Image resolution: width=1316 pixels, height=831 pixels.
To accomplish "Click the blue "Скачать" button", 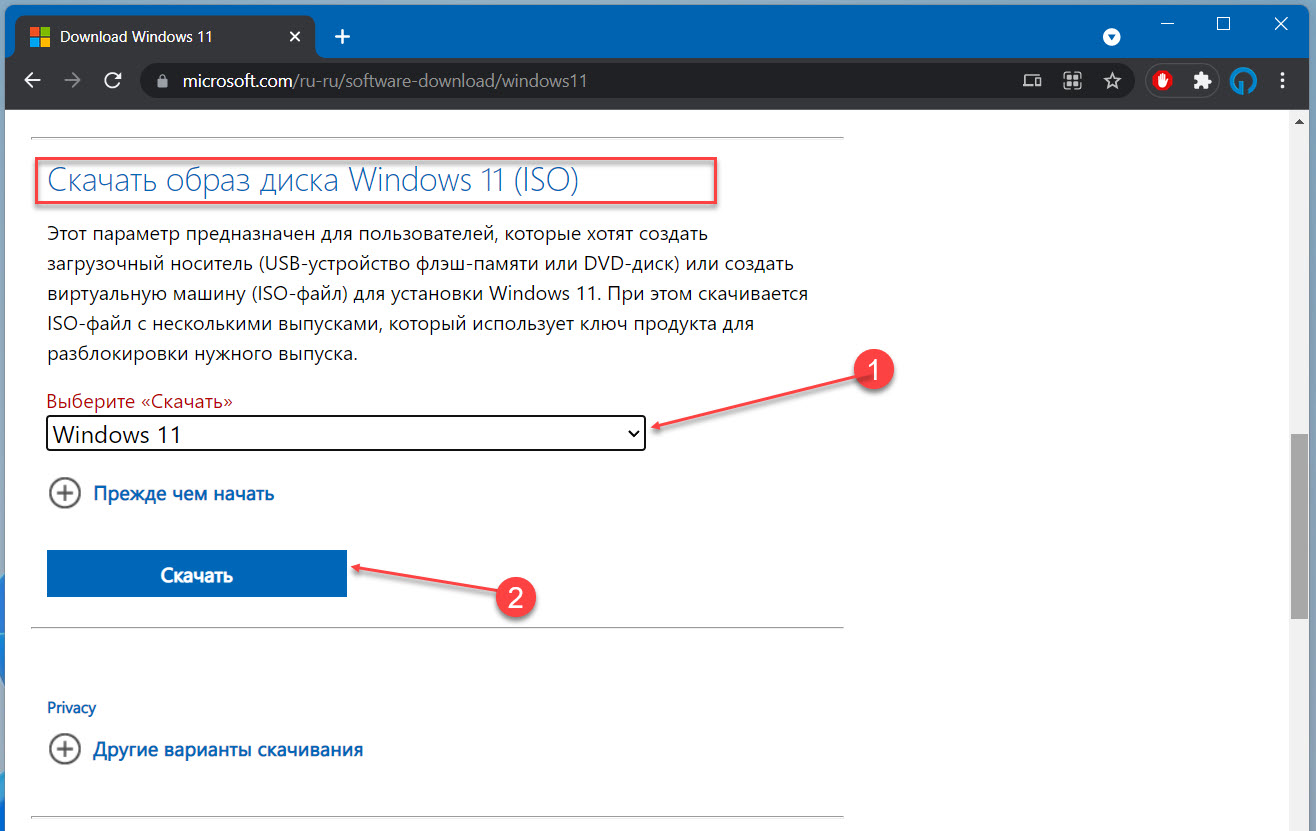I will tap(197, 574).
